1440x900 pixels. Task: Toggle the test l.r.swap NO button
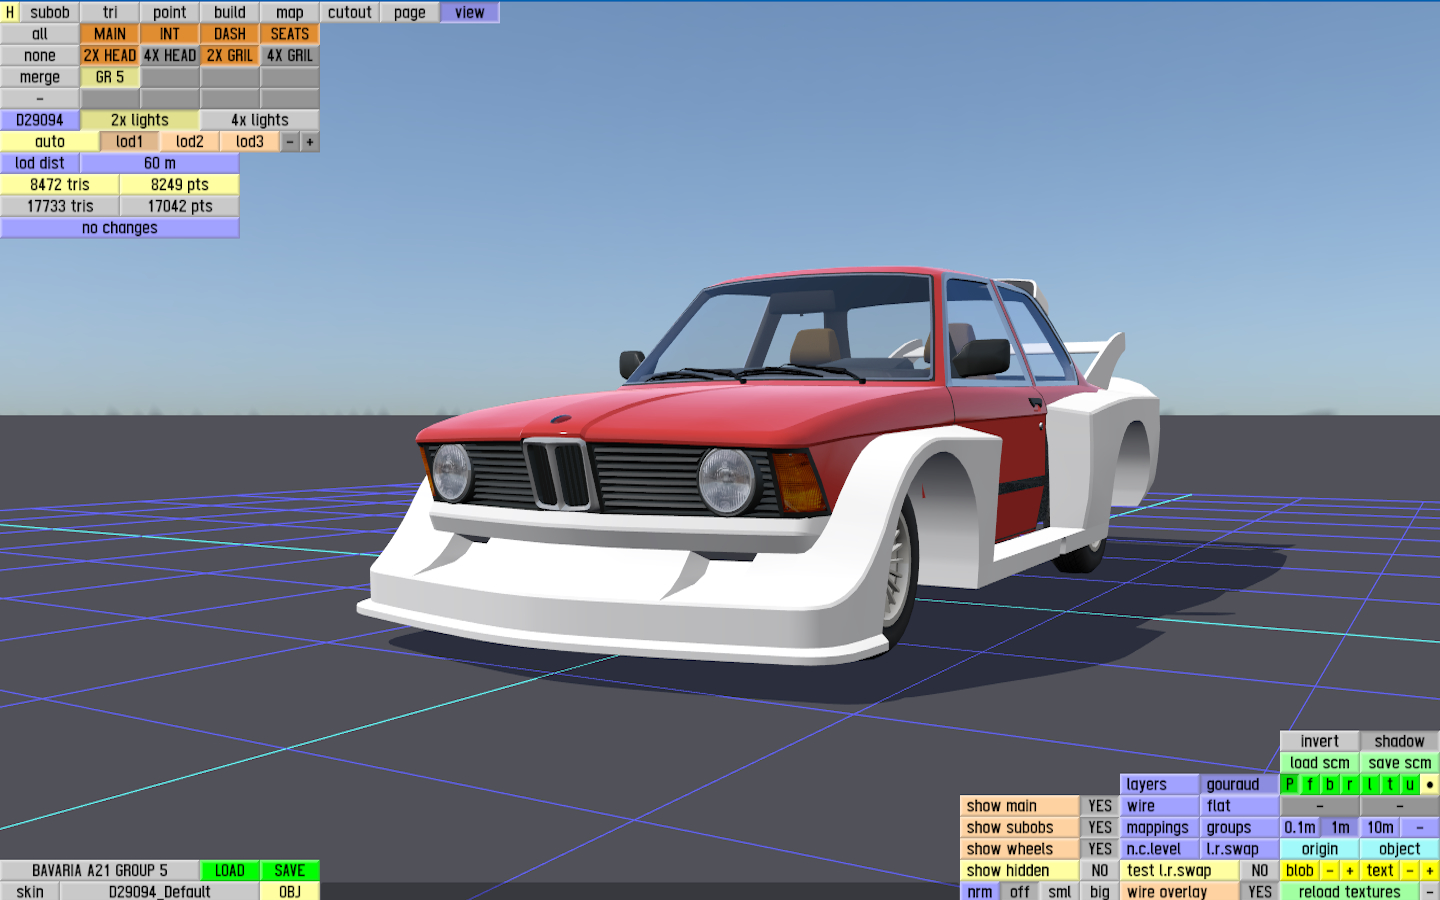point(1260,871)
